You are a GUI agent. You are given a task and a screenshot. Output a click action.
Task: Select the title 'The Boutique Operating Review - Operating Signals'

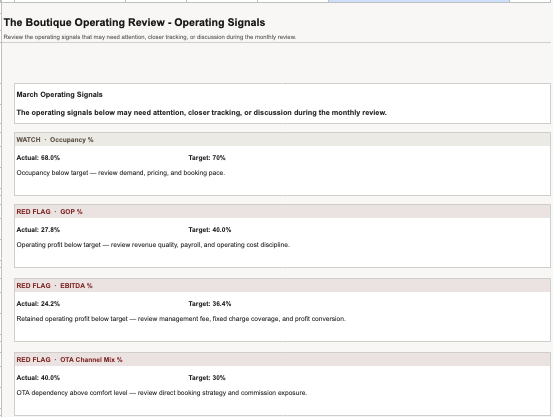(134, 22)
